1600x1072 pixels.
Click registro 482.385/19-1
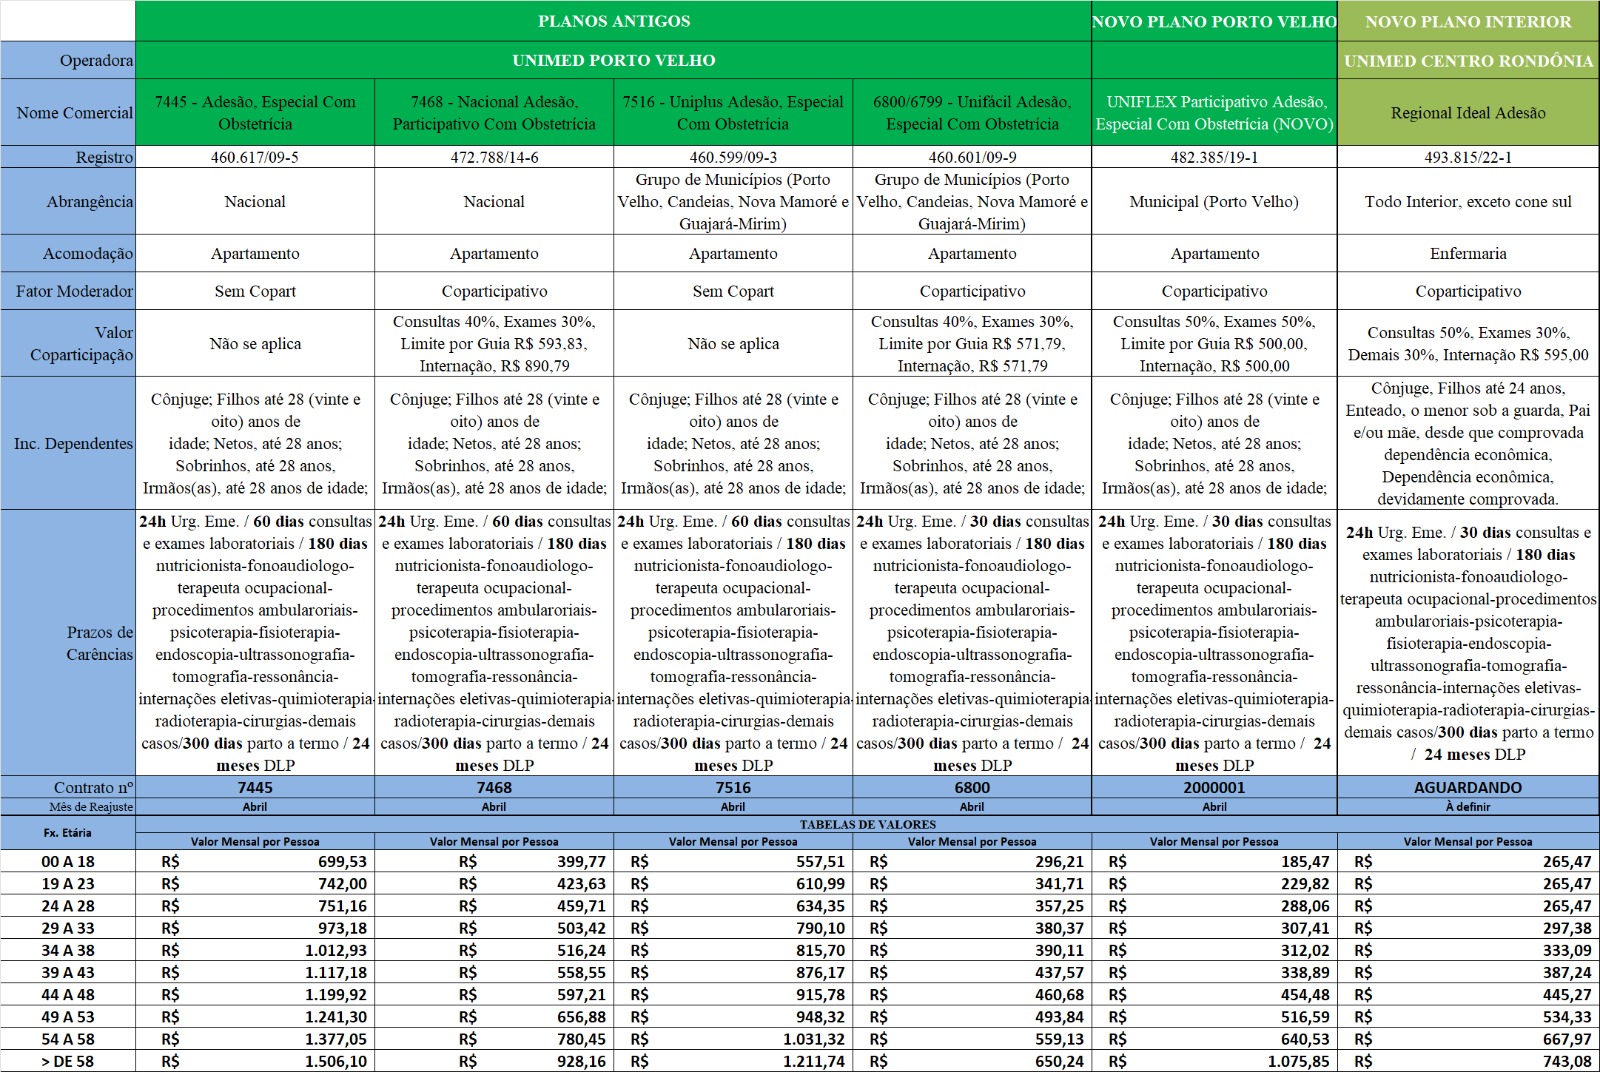coord(1214,157)
